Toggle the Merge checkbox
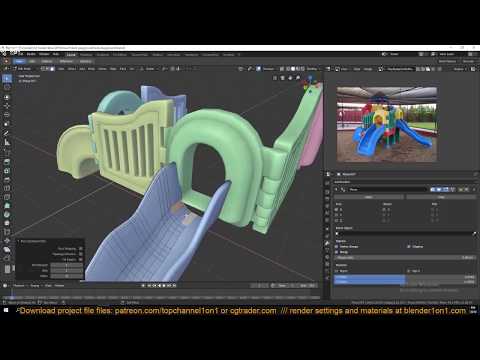 [336, 252]
